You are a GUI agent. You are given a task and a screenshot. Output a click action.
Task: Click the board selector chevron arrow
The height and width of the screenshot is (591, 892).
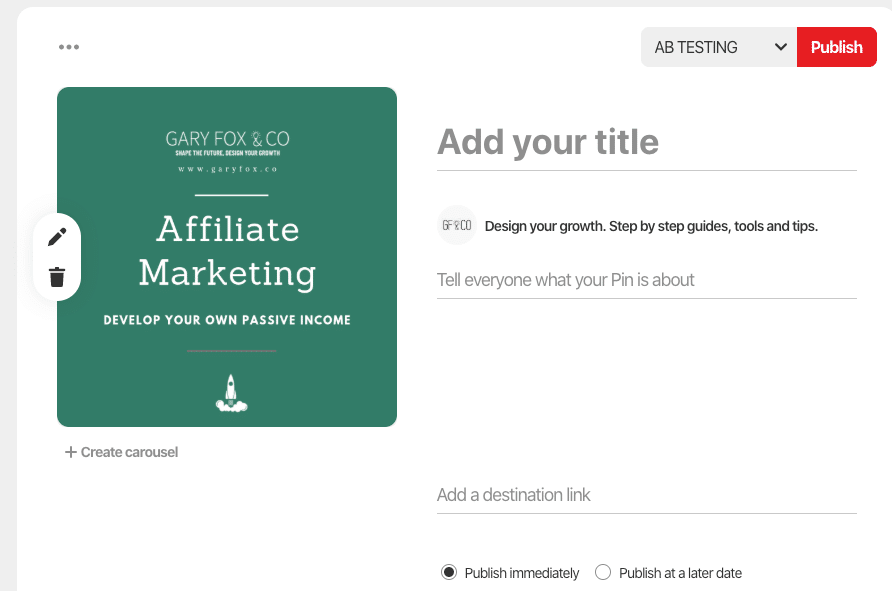pyautogui.click(x=780, y=47)
